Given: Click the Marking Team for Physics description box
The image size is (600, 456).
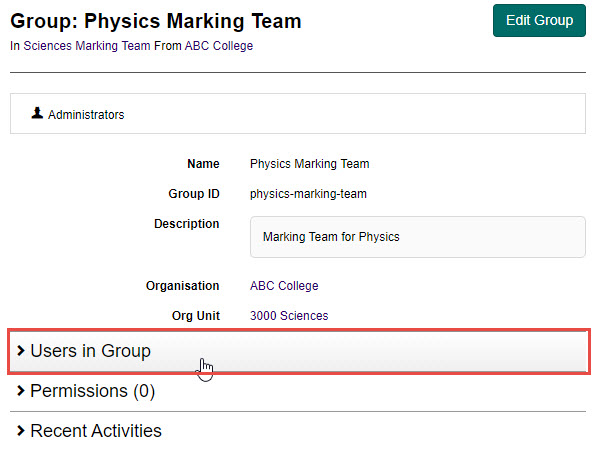Looking at the screenshot, I should [x=417, y=237].
